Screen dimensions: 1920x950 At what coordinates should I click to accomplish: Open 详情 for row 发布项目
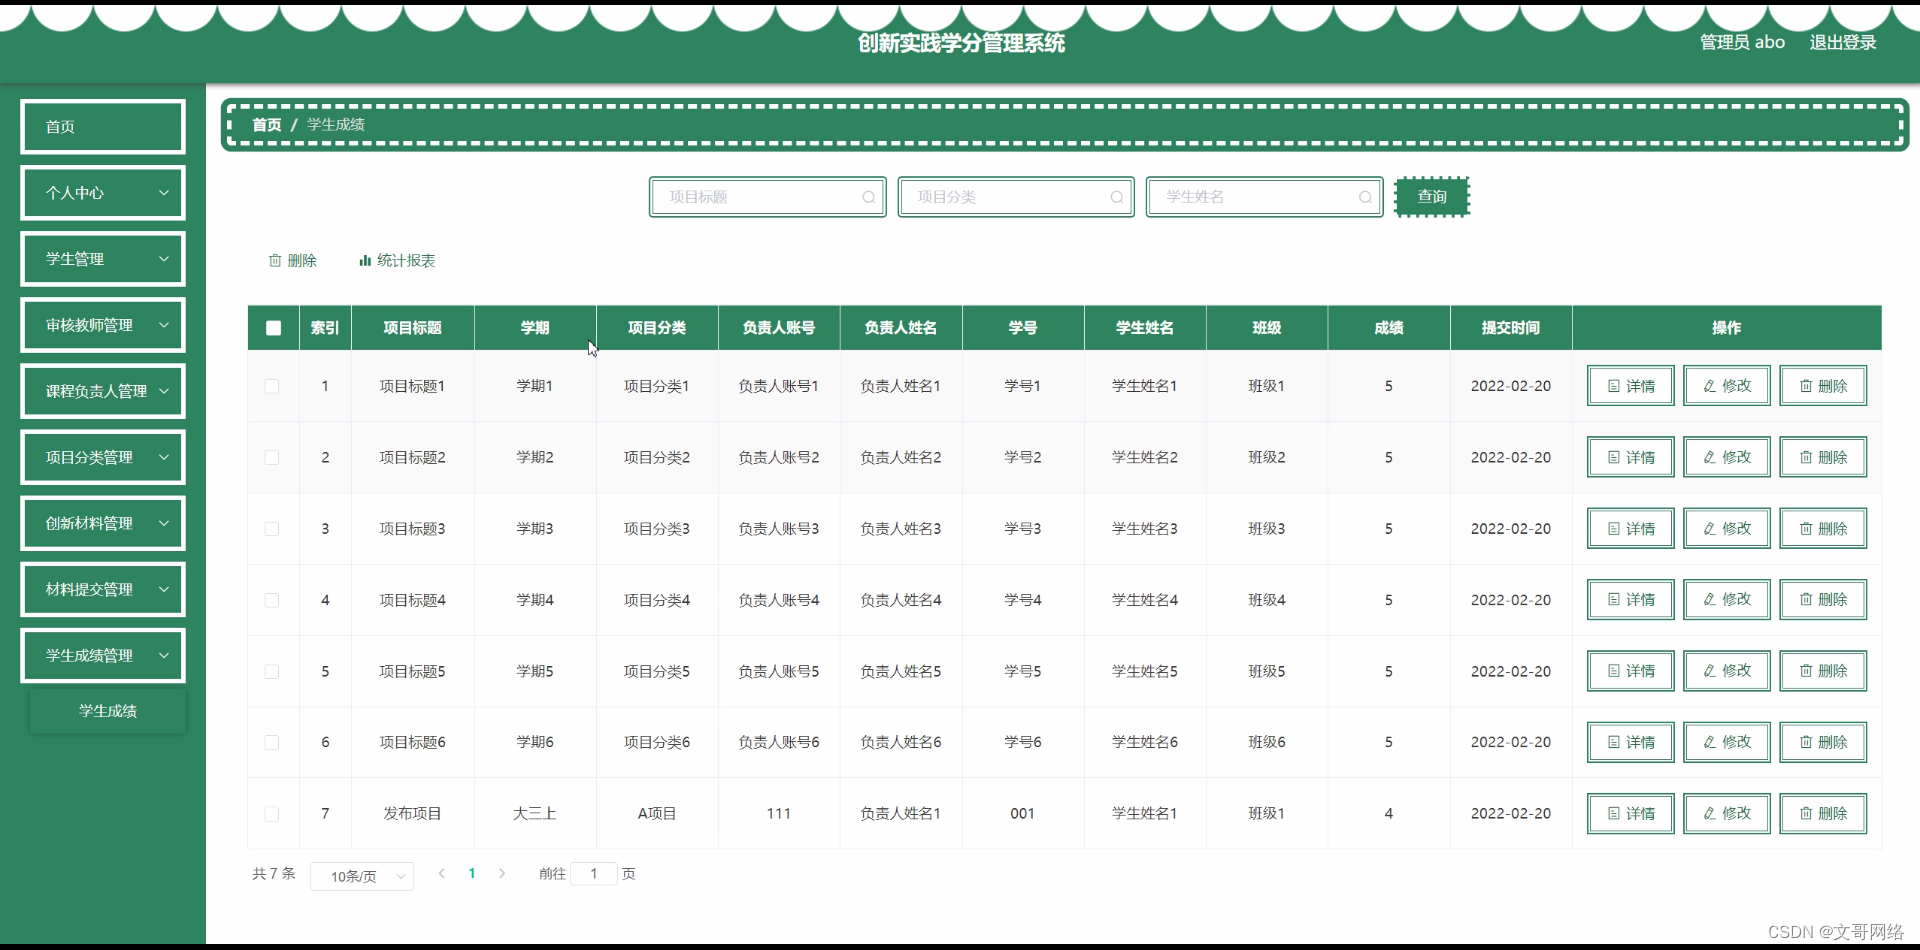[1631, 814]
